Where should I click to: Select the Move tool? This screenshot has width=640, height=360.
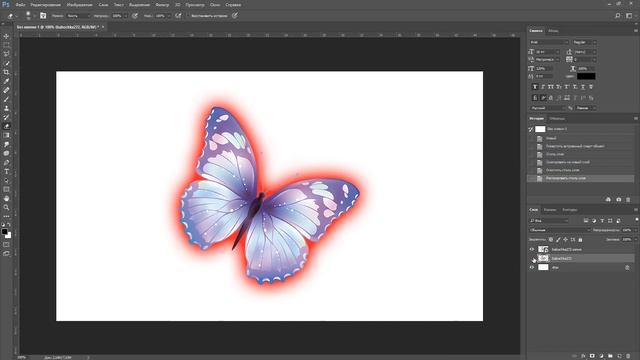click(6, 36)
